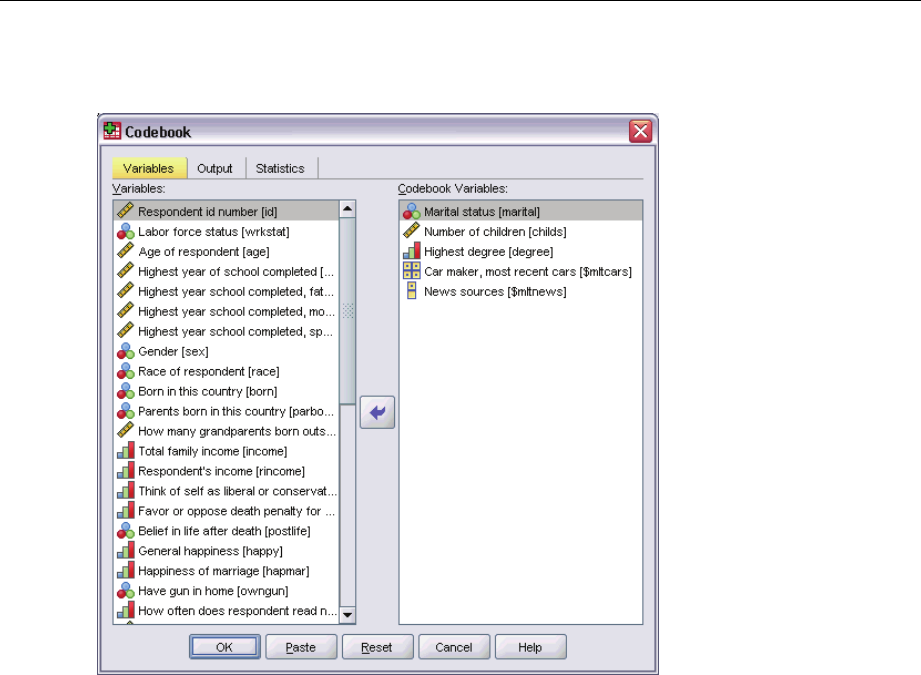Click the ordinal icon beside Favor or oppose death penalty
Screen dimensions: 921x675
tap(125, 511)
